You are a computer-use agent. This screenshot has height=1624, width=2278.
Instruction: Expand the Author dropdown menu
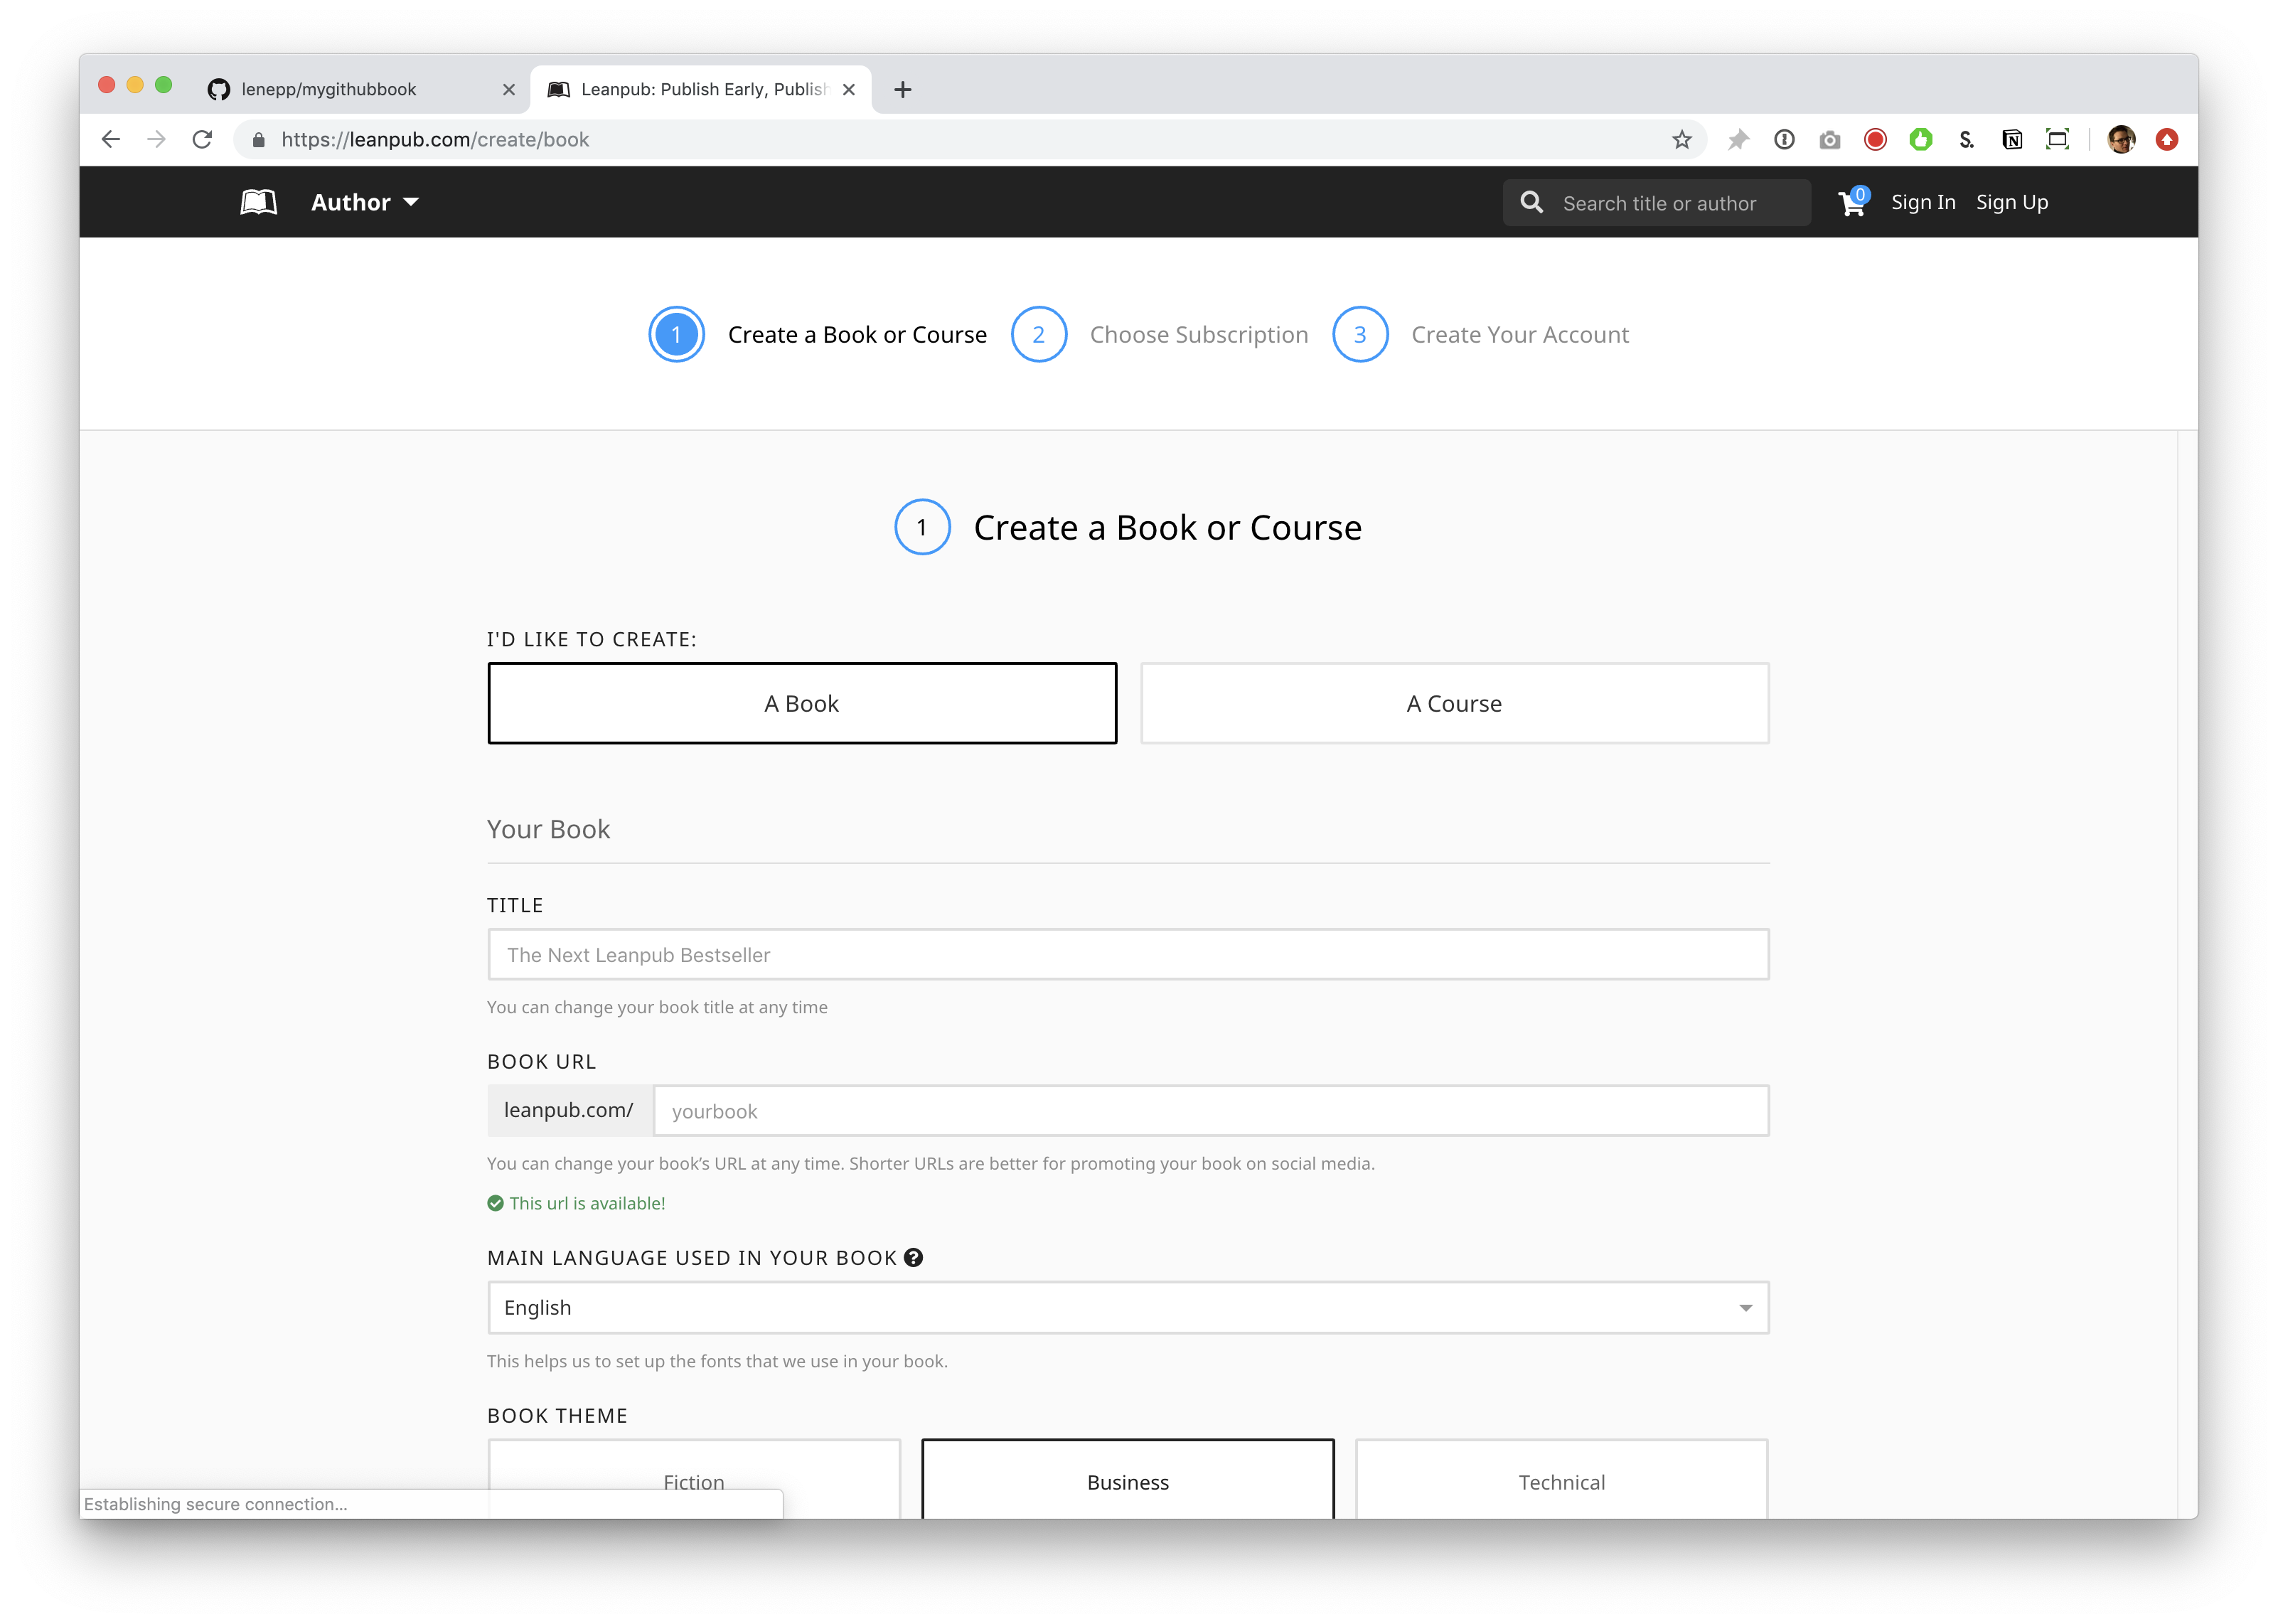[x=364, y=203]
